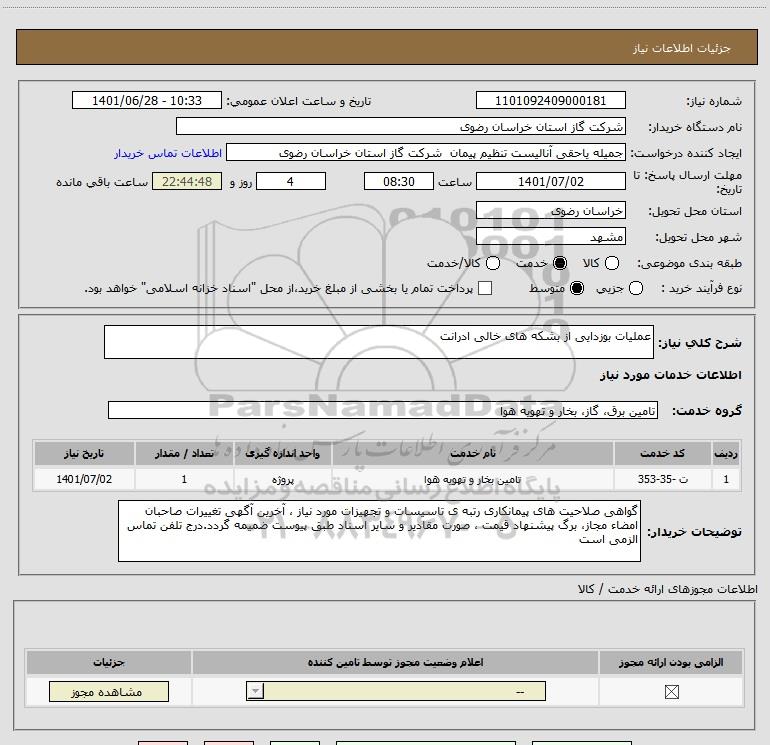
Task: Click the delivery city field مشهد
Action: click(550, 237)
